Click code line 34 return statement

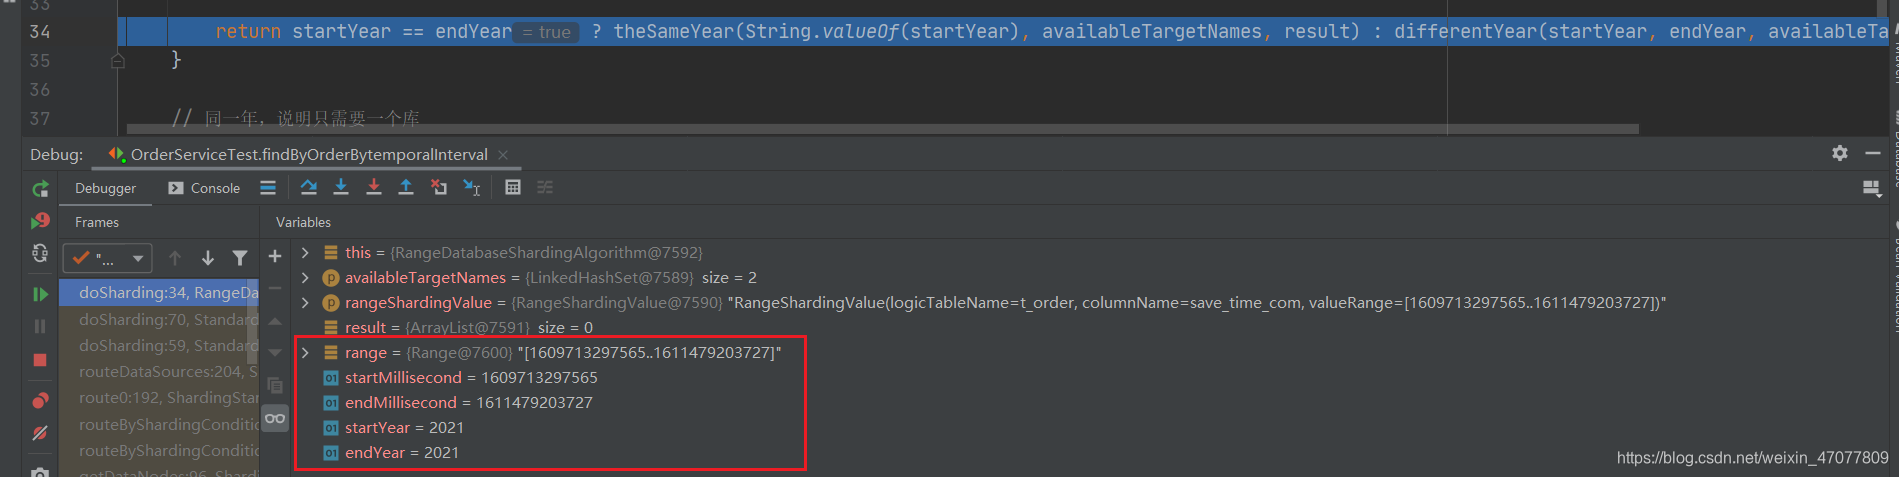(x=1003, y=32)
